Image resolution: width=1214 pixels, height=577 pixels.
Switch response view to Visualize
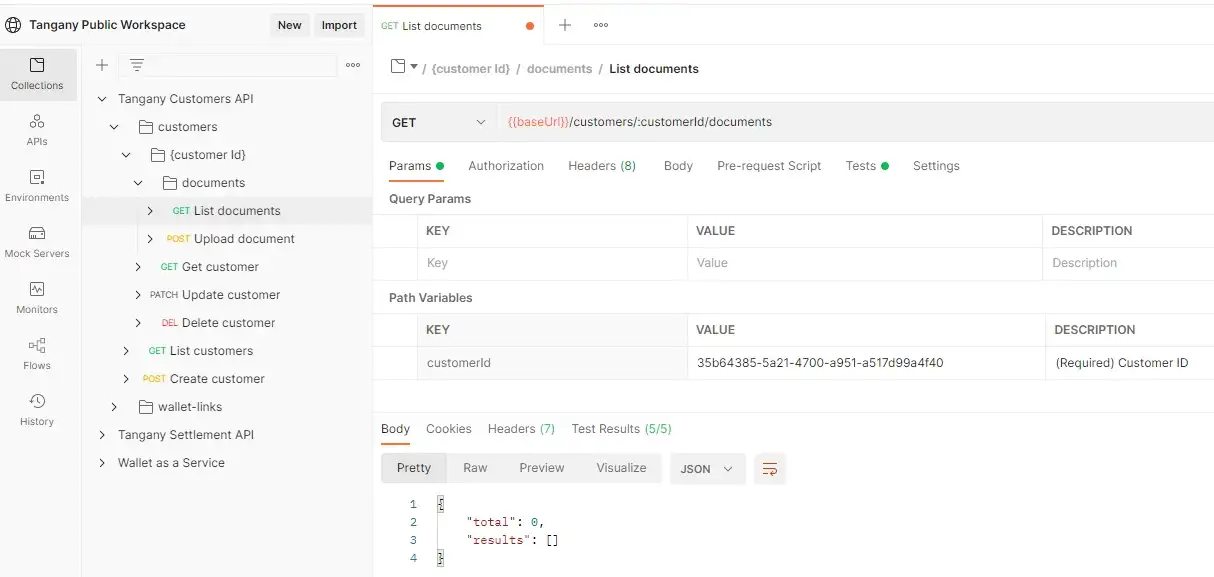tap(621, 468)
